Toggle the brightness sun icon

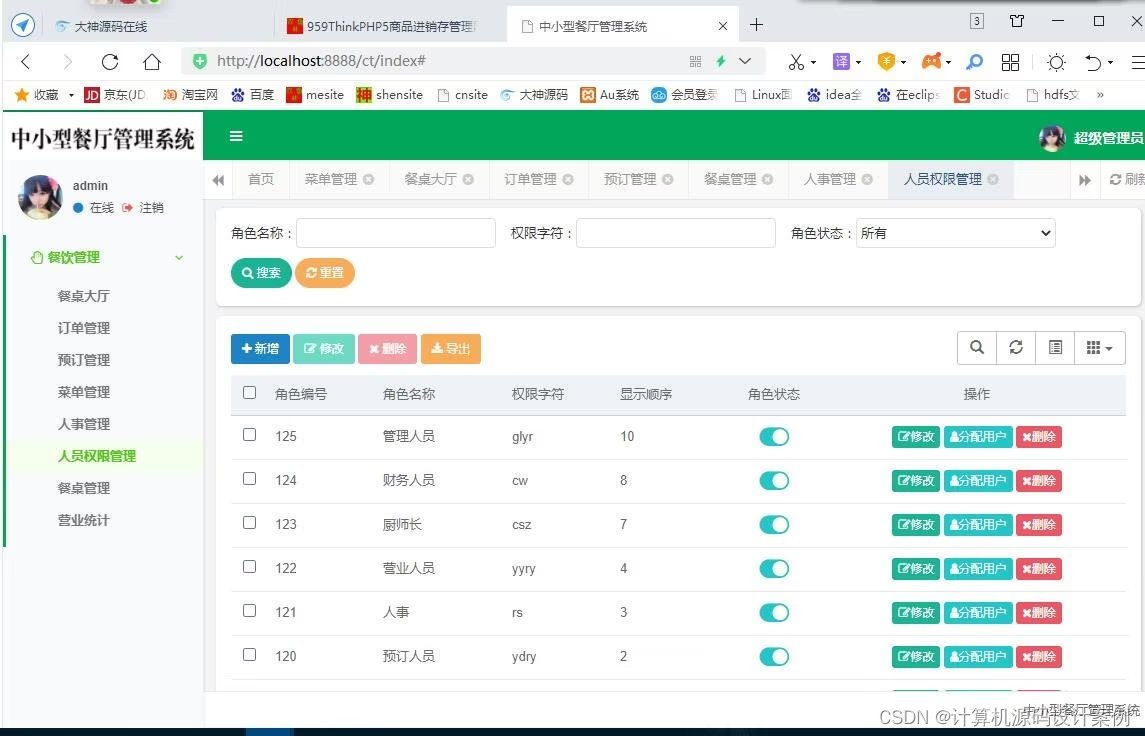(x=1056, y=62)
